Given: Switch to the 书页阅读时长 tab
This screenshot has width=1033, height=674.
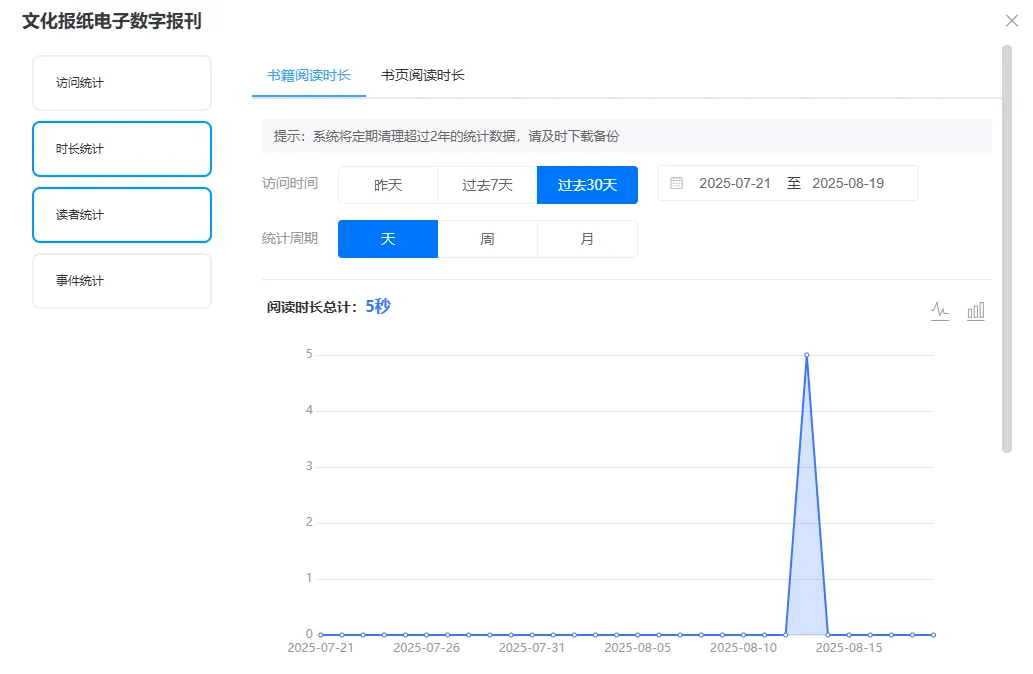Looking at the screenshot, I should coord(423,75).
